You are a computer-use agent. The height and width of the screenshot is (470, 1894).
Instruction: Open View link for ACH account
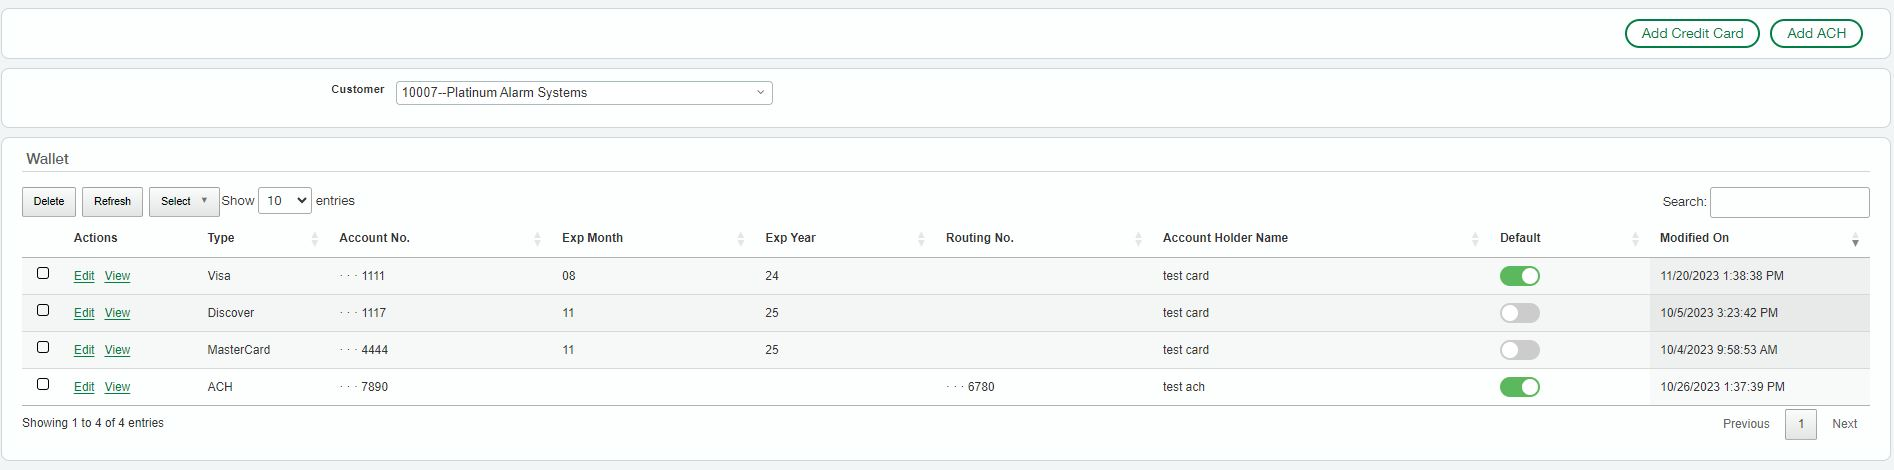(117, 387)
